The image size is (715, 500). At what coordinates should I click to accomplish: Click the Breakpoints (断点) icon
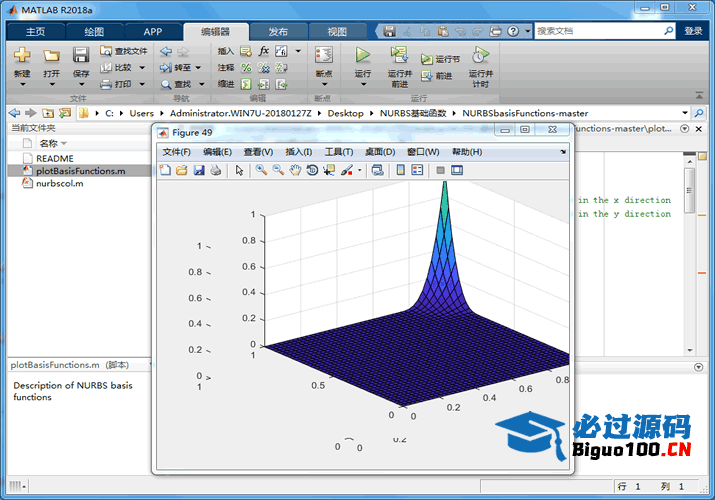click(x=323, y=56)
